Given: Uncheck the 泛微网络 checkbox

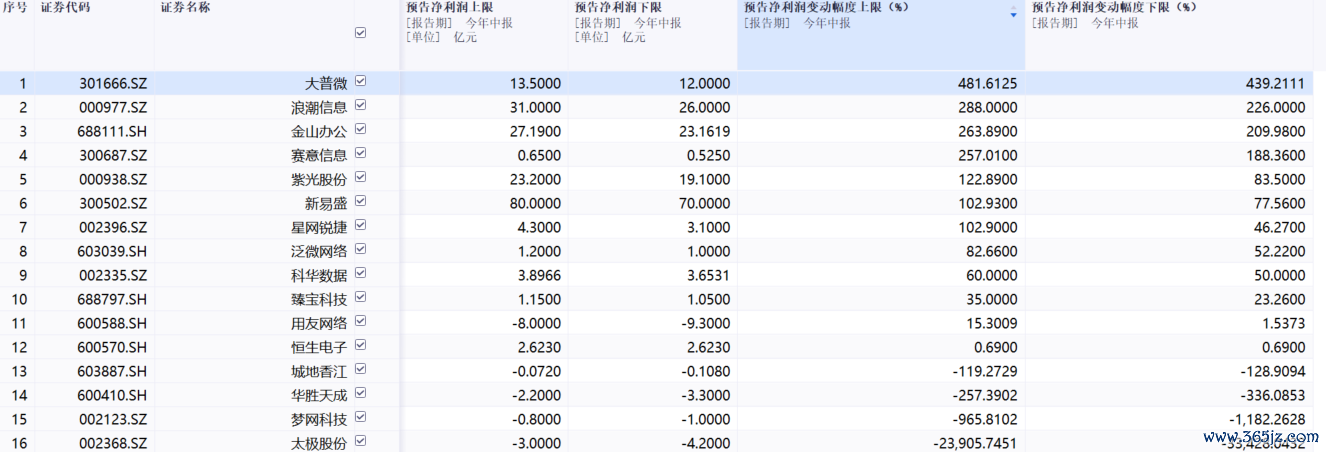Looking at the screenshot, I should coord(360,249).
